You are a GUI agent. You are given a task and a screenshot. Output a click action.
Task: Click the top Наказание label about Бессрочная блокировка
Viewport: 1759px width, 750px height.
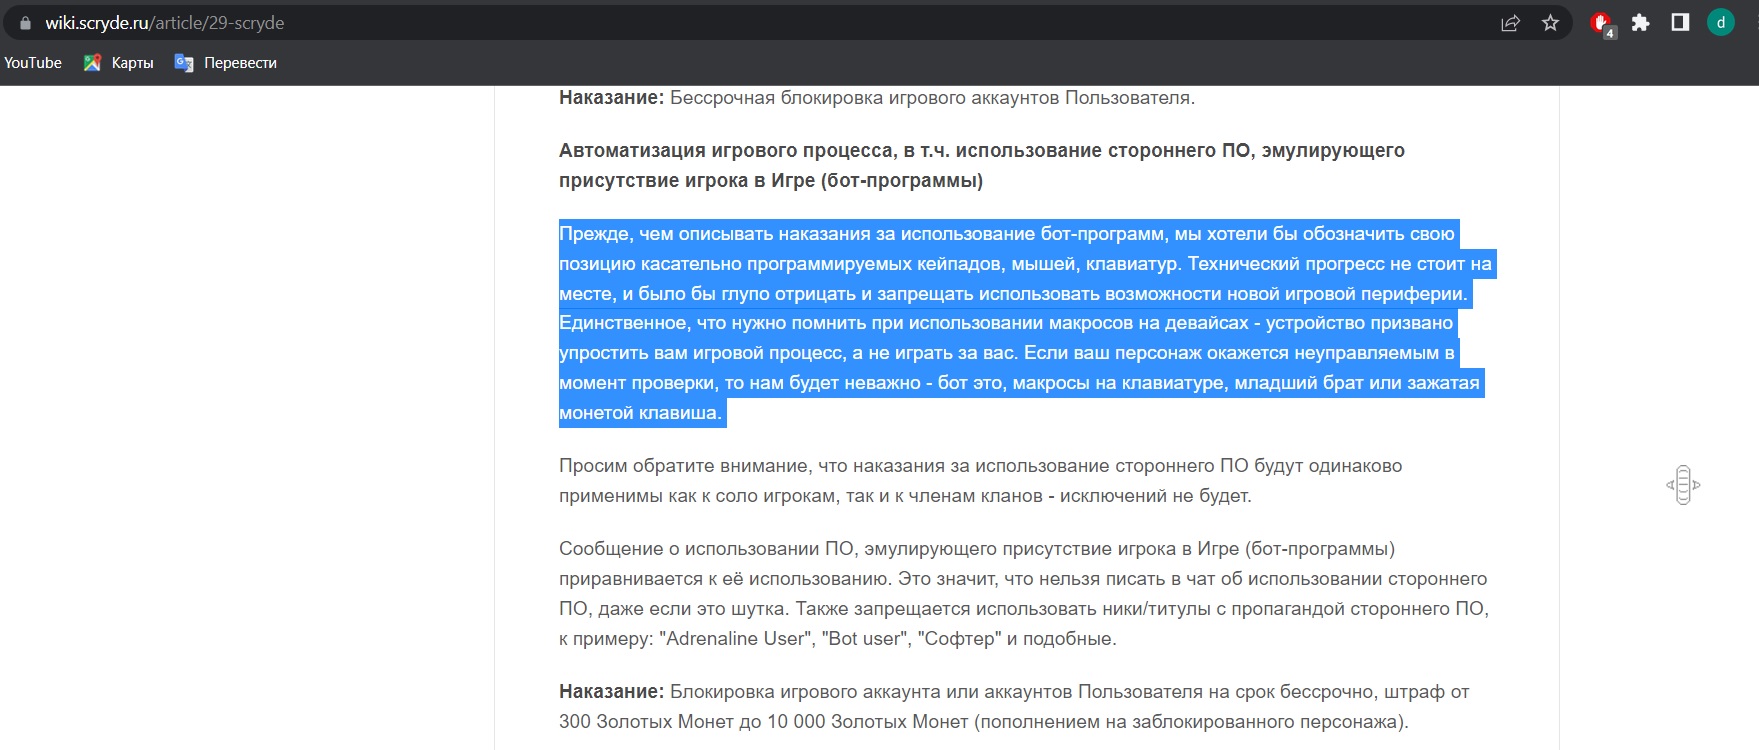[611, 98]
